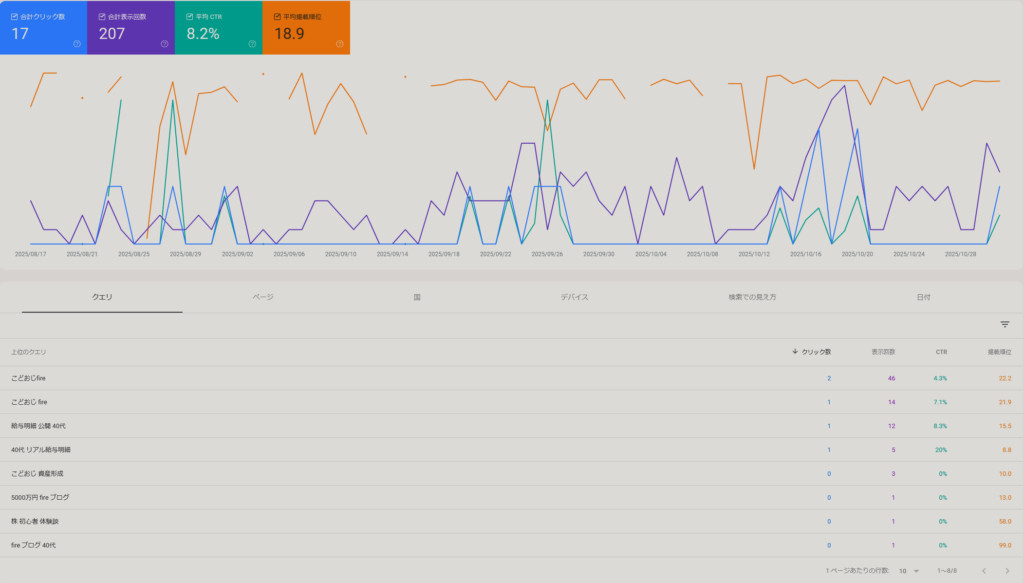Toggle the 平均 CTR metric checkbox
The width and height of the screenshot is (1024, 583).
click(x=190, y=17)
